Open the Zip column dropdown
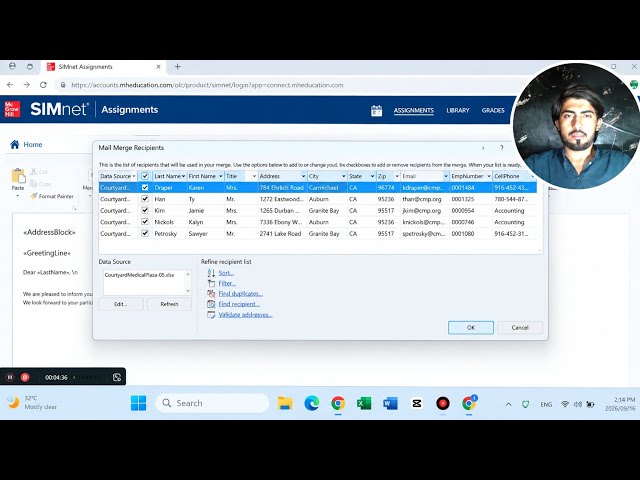 click(x=397, y=176)
